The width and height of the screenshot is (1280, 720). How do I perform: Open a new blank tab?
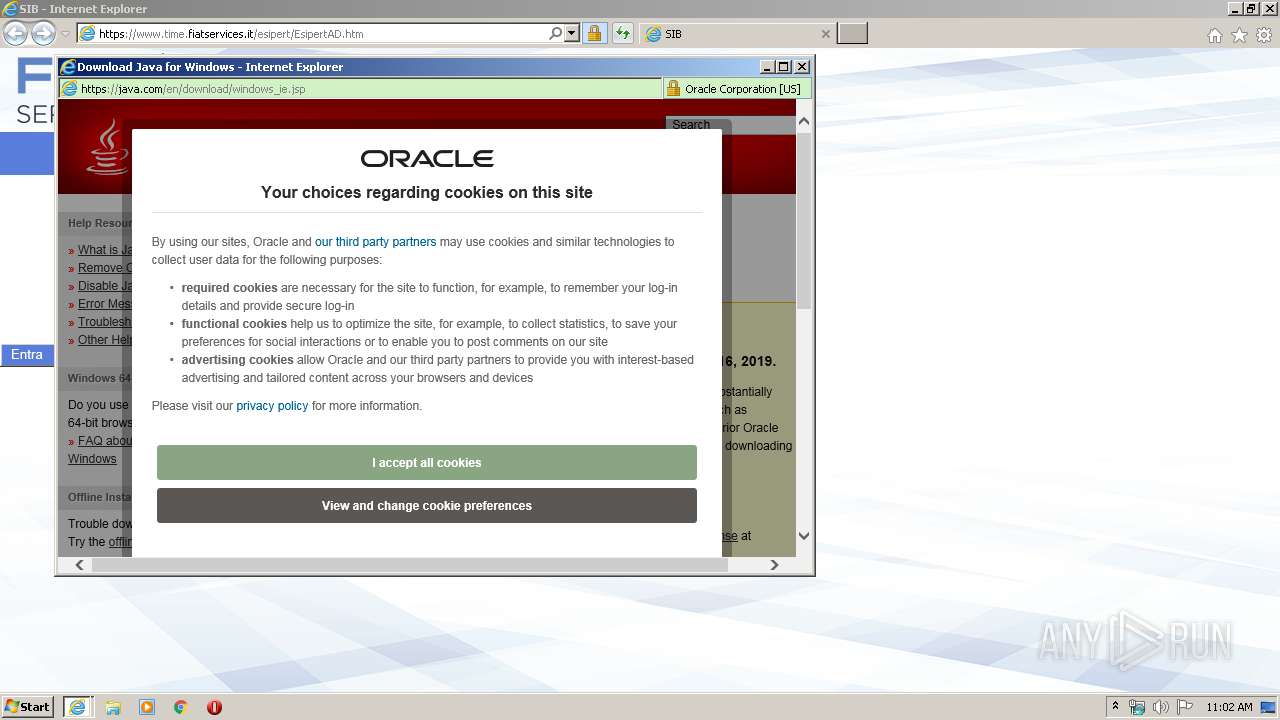coord(852,33)
